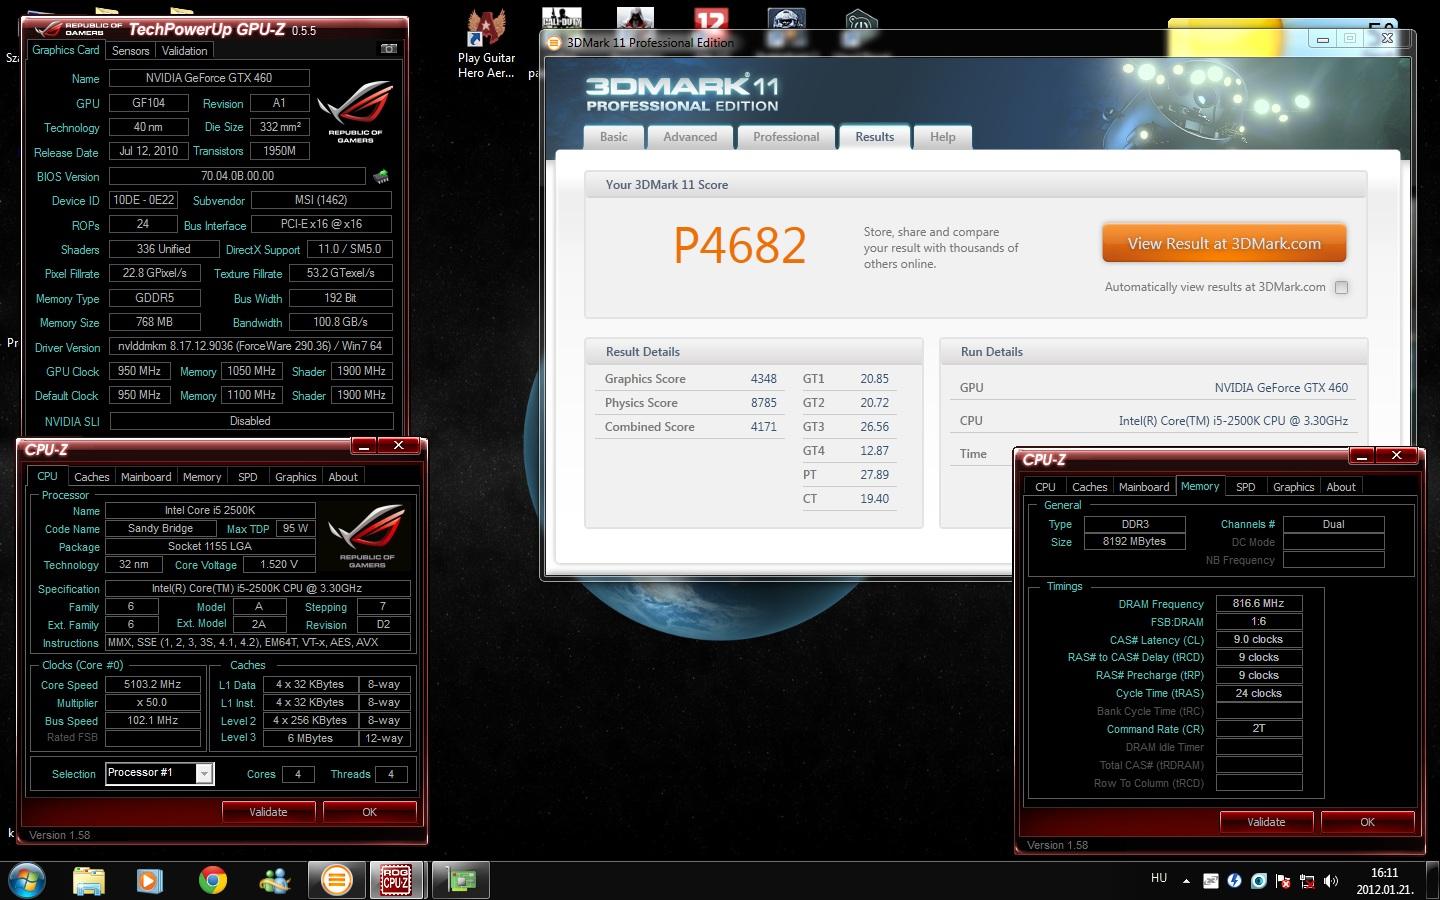Open SPD tab in right CPU-Z window

pyautogui.click(x=1245, y=487)
